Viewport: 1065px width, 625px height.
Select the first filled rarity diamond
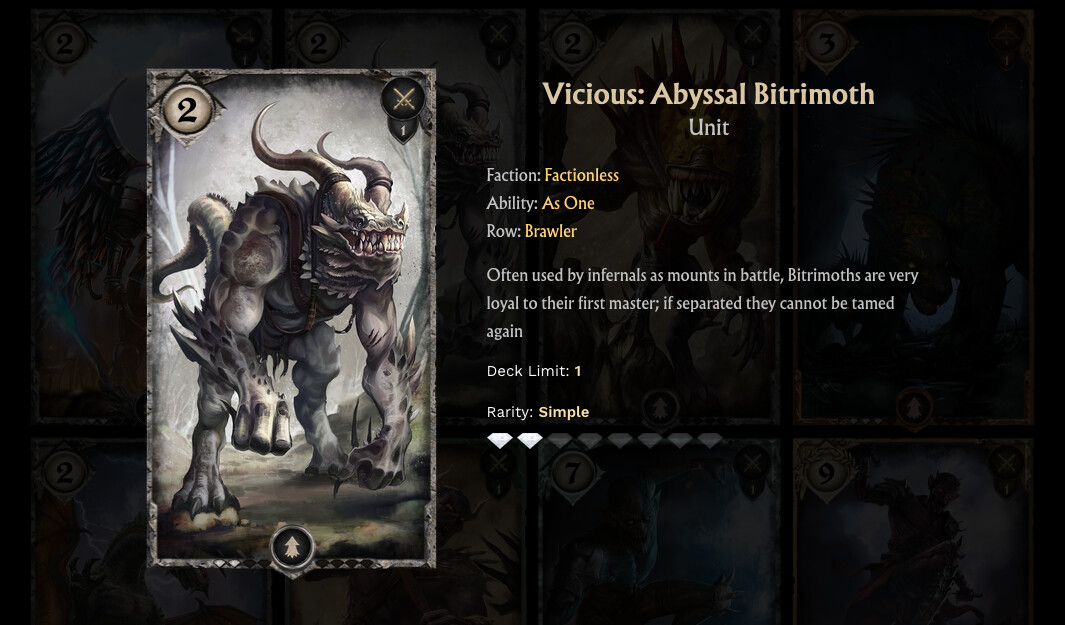pyautogui.click(x=500, y=441)
